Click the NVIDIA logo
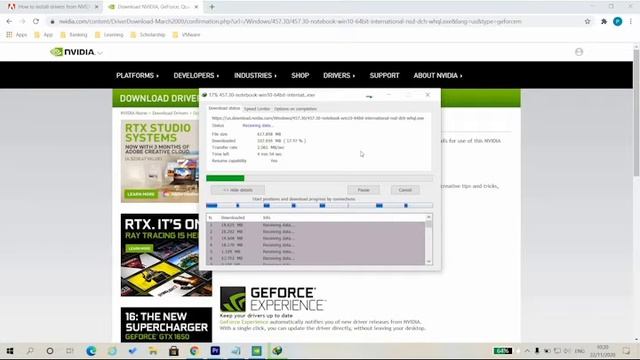Screen dimensions: 640x360 (x=73, y=52)
